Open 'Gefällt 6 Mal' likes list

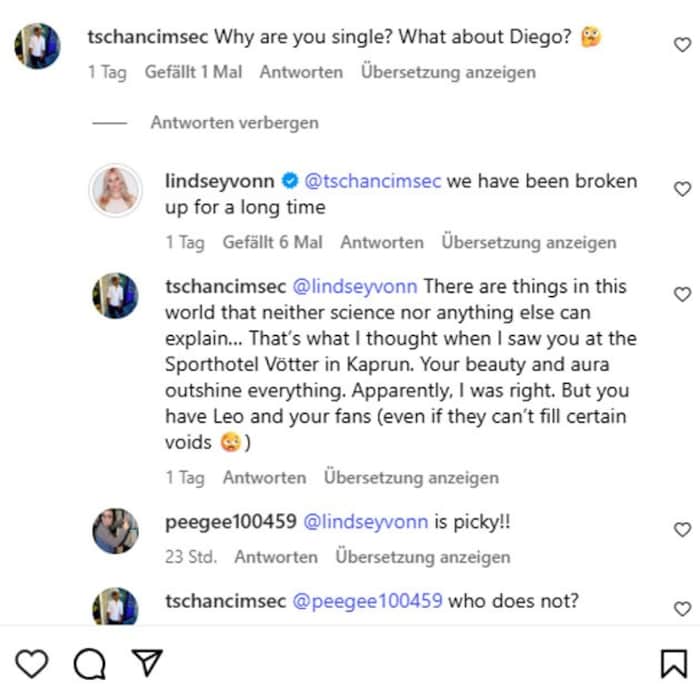(x=272, y=242)
